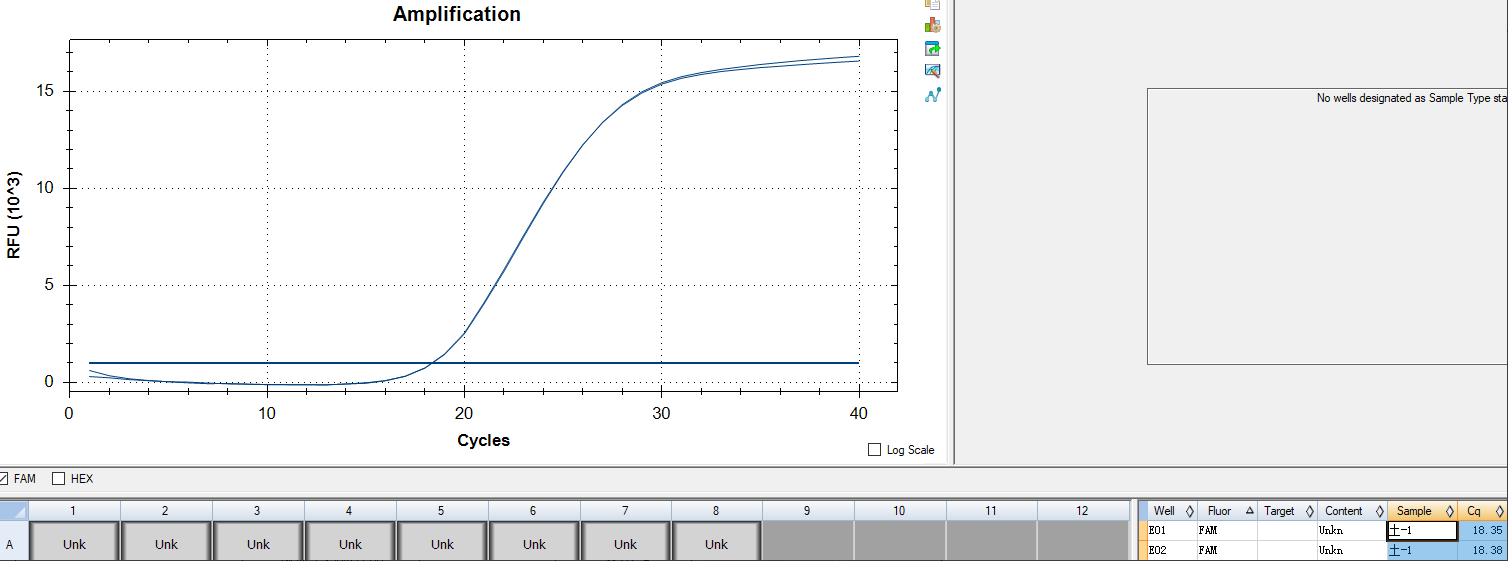This screenshot has height=561, width=1508.
Task: Click Cq value 18.38
Action: point(1482,550)
